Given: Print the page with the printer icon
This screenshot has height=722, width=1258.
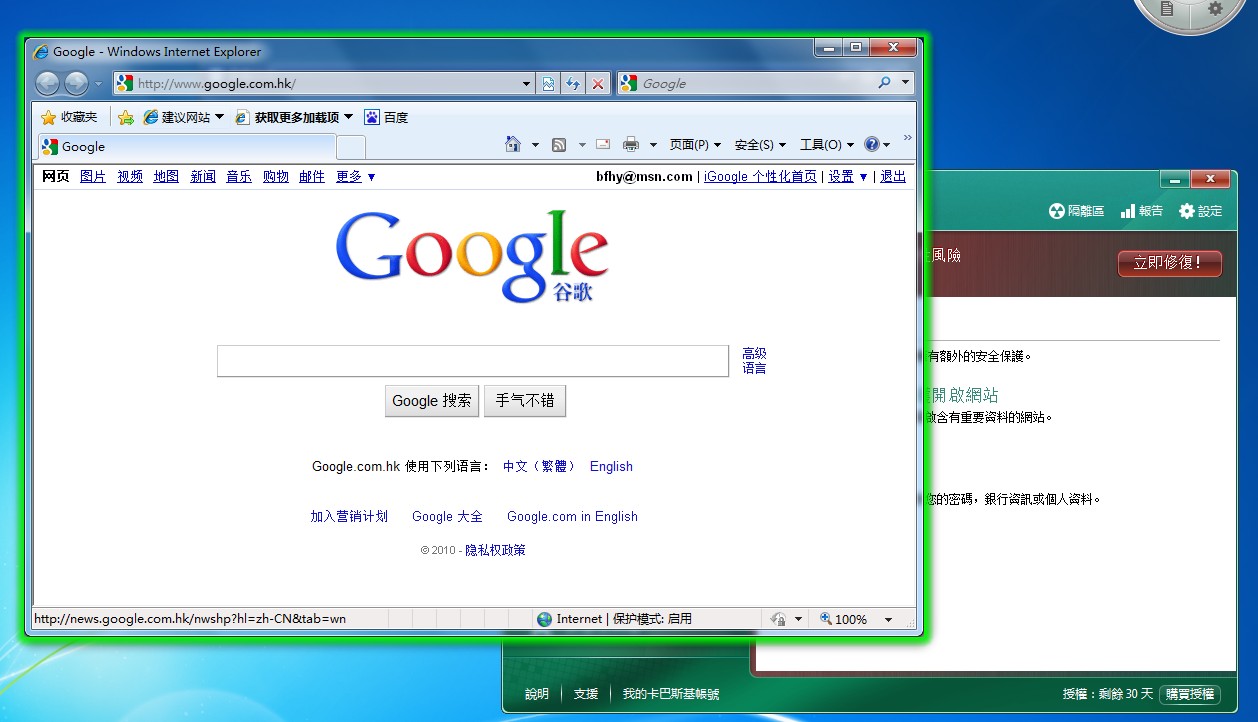Looking at the screenshot, I should (631, 145).
